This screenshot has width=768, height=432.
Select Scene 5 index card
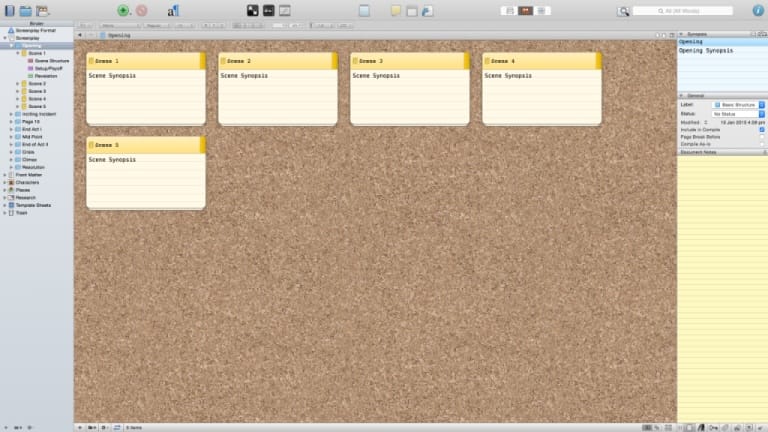pos(146,173)
